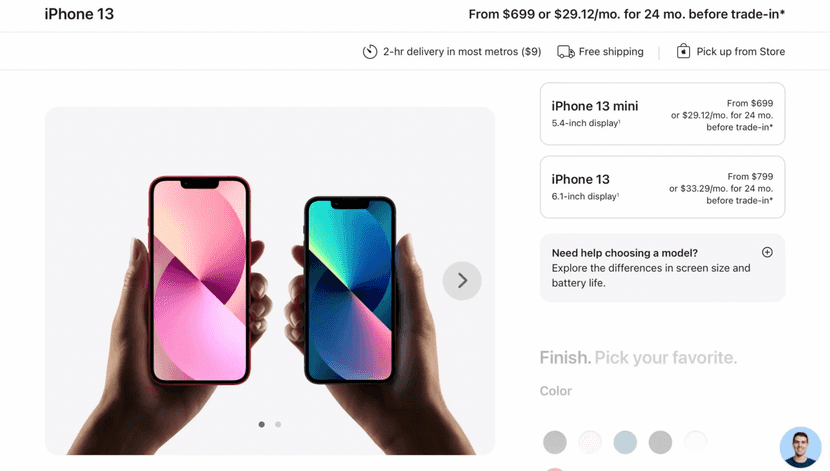Click the 'Free shipping' text link
830x471 pixels.
(x=611, y=51)
